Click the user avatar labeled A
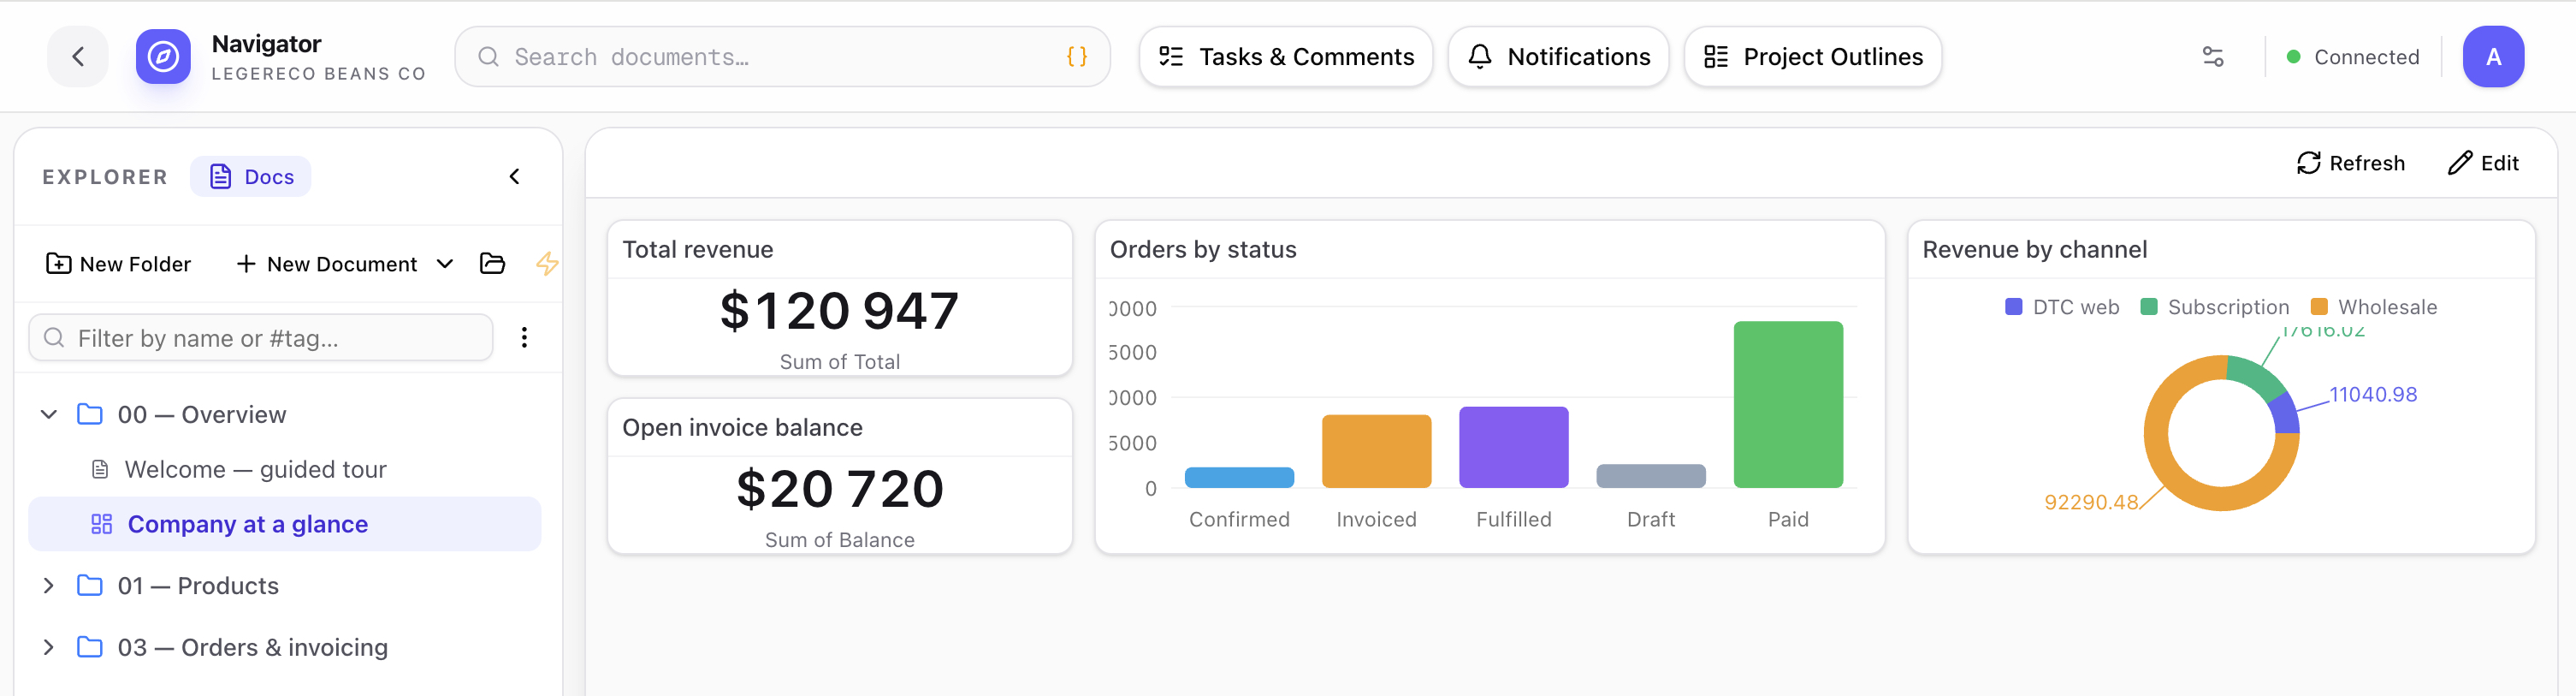 [x=2493, y=57]
